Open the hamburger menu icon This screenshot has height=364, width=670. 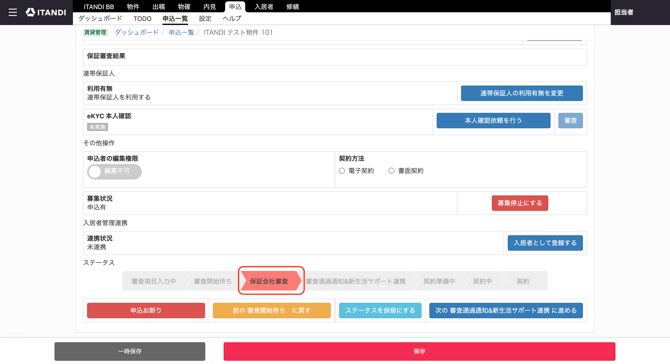13,12
